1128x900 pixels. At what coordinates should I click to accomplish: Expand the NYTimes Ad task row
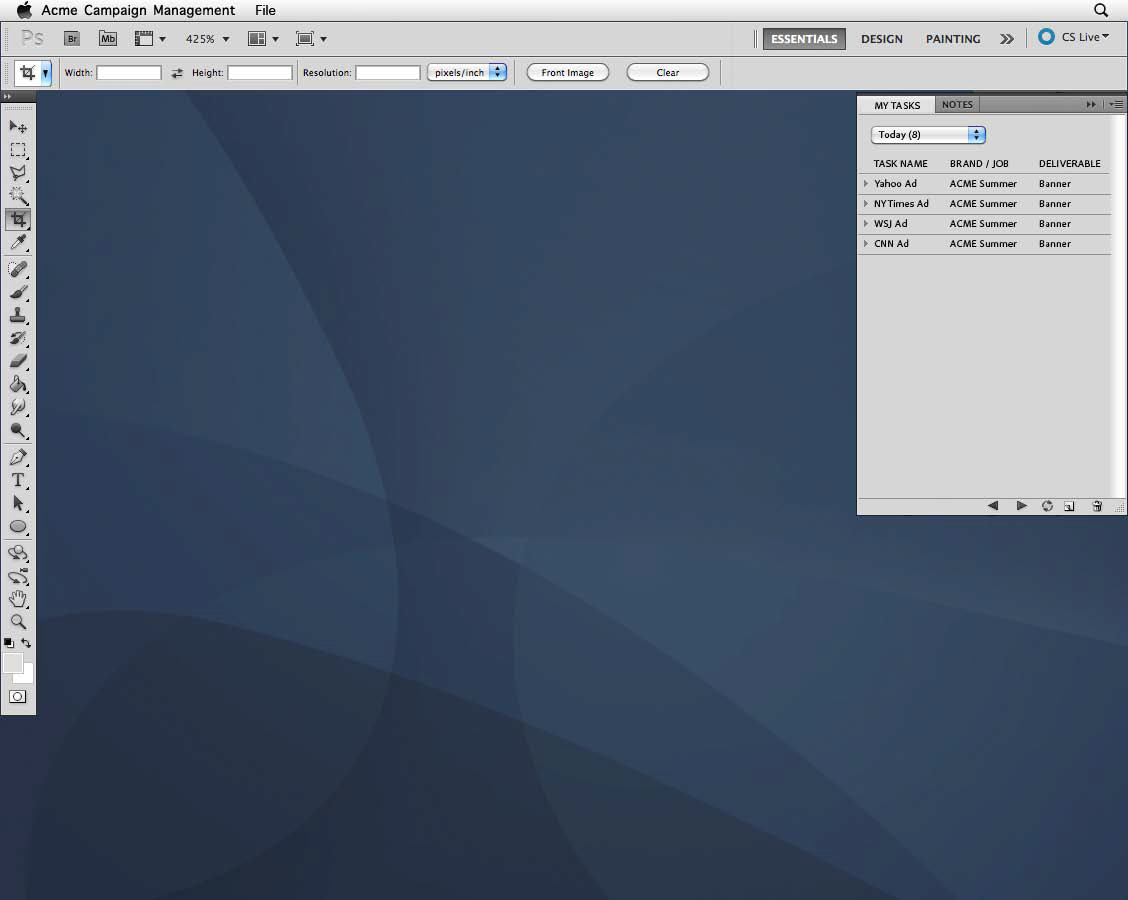(x=866, y=204)
